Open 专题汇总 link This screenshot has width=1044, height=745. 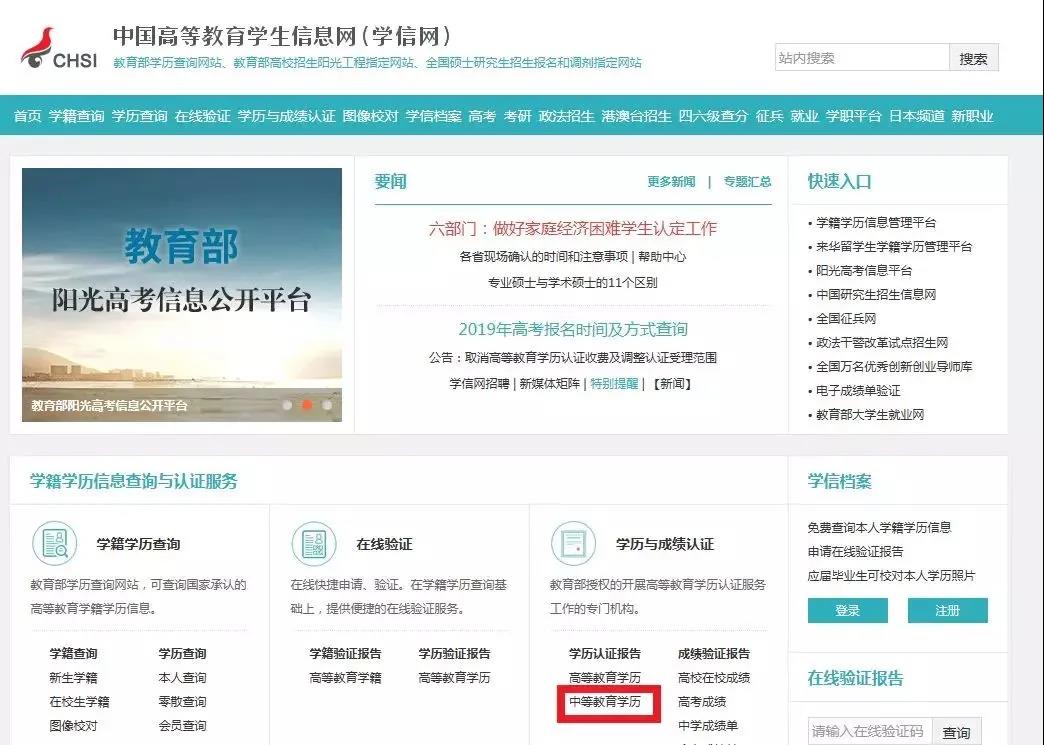tap(747, 181)
